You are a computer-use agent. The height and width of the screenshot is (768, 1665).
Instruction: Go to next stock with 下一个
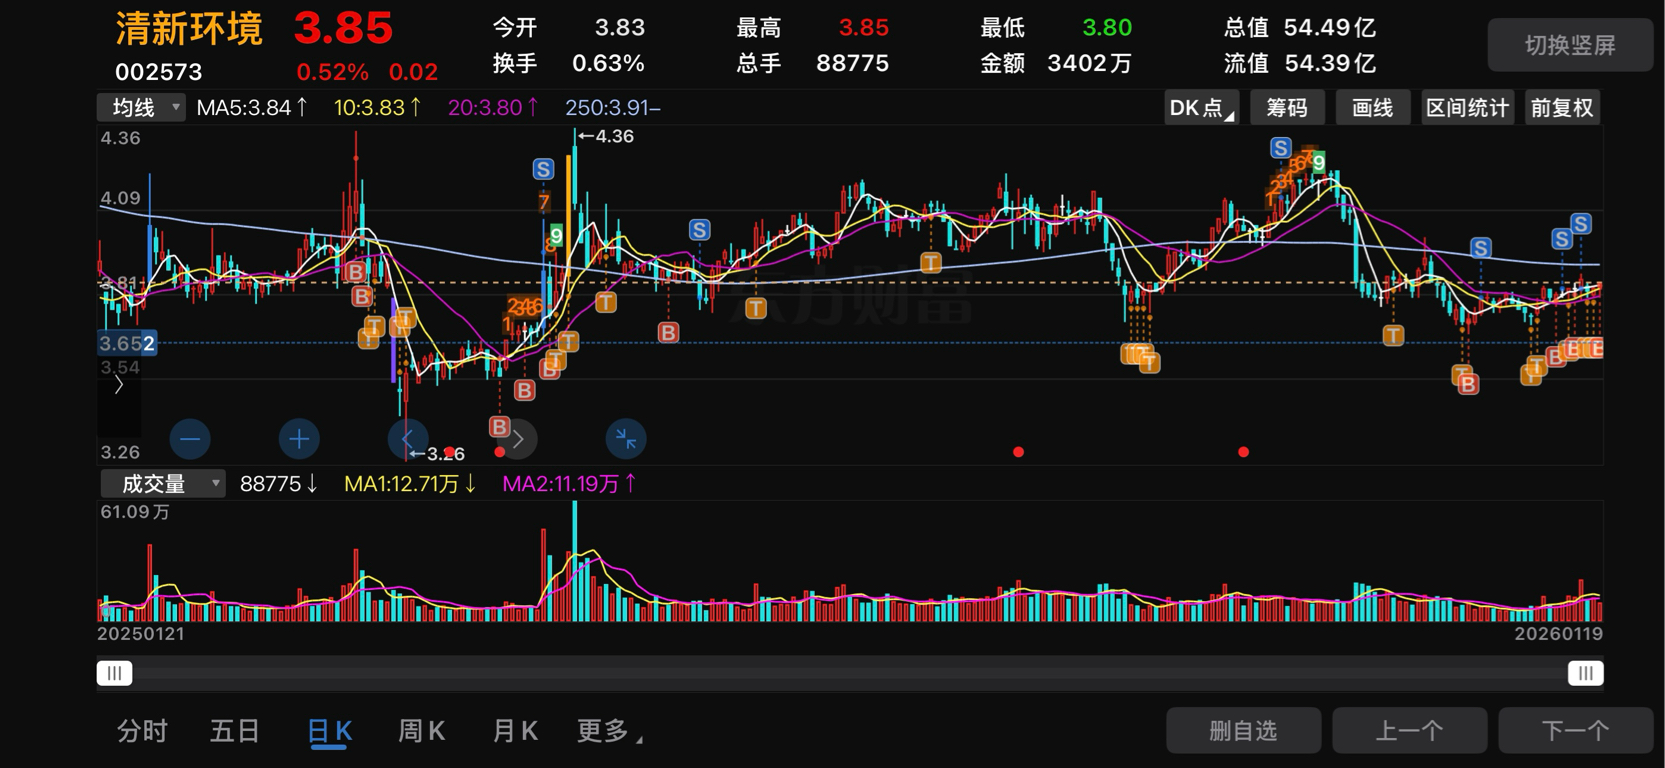pyautogui.click(x=1575, y=731)
